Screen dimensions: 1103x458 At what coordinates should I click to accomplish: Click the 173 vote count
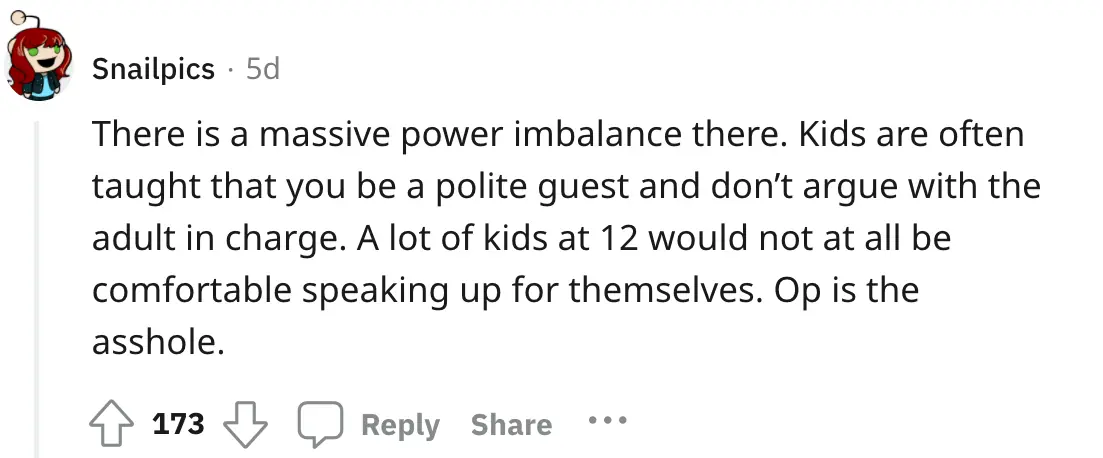point(179,424)
